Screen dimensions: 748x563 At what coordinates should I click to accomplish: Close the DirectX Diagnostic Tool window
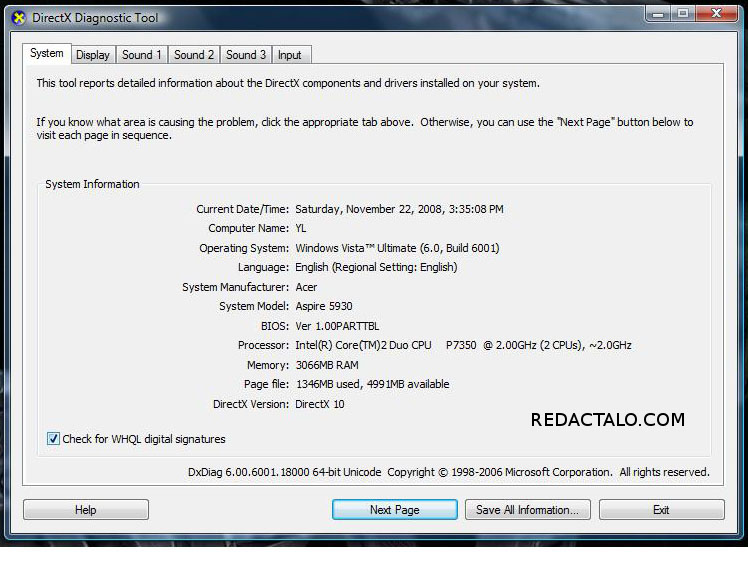coord(716,14)
